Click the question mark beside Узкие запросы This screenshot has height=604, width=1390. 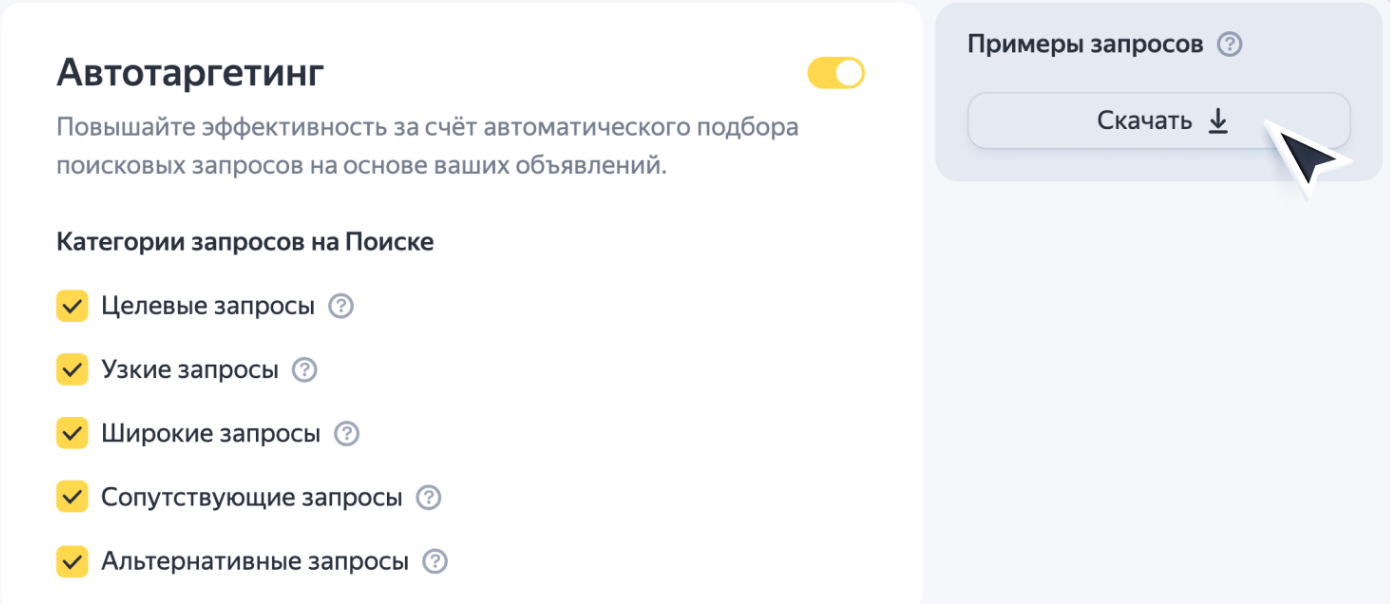tap(304, 370)
